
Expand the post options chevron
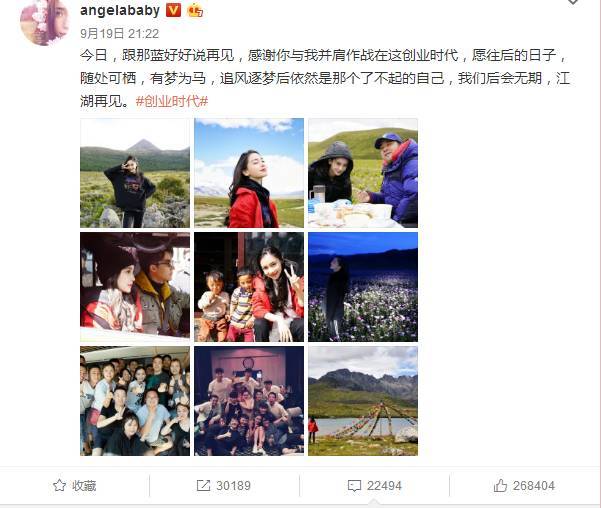pos(573,2)
